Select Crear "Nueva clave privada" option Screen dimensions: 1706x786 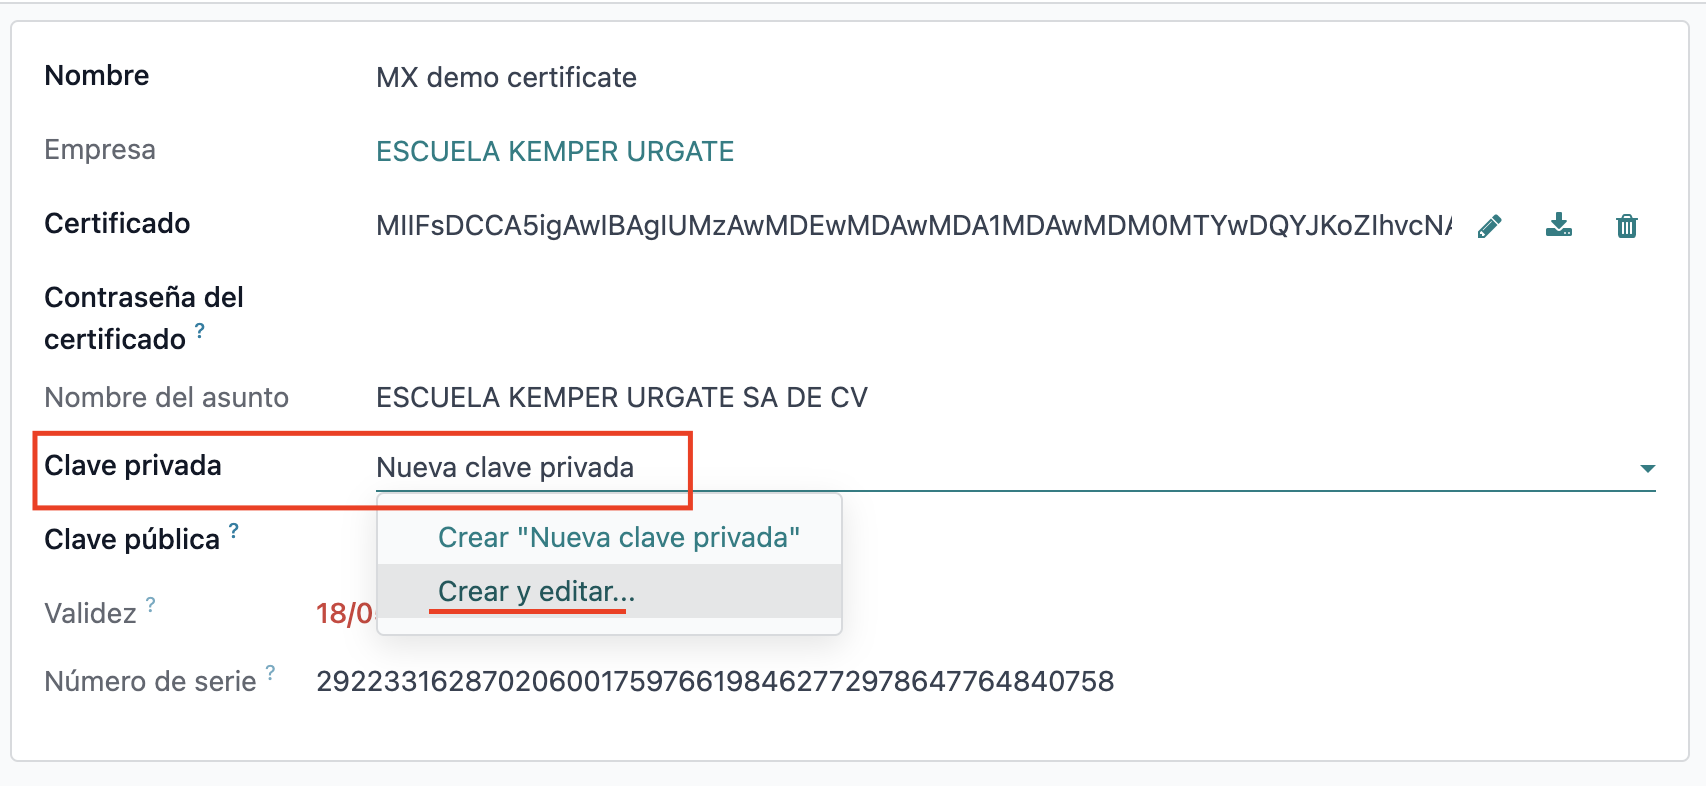tap(619, 538)
